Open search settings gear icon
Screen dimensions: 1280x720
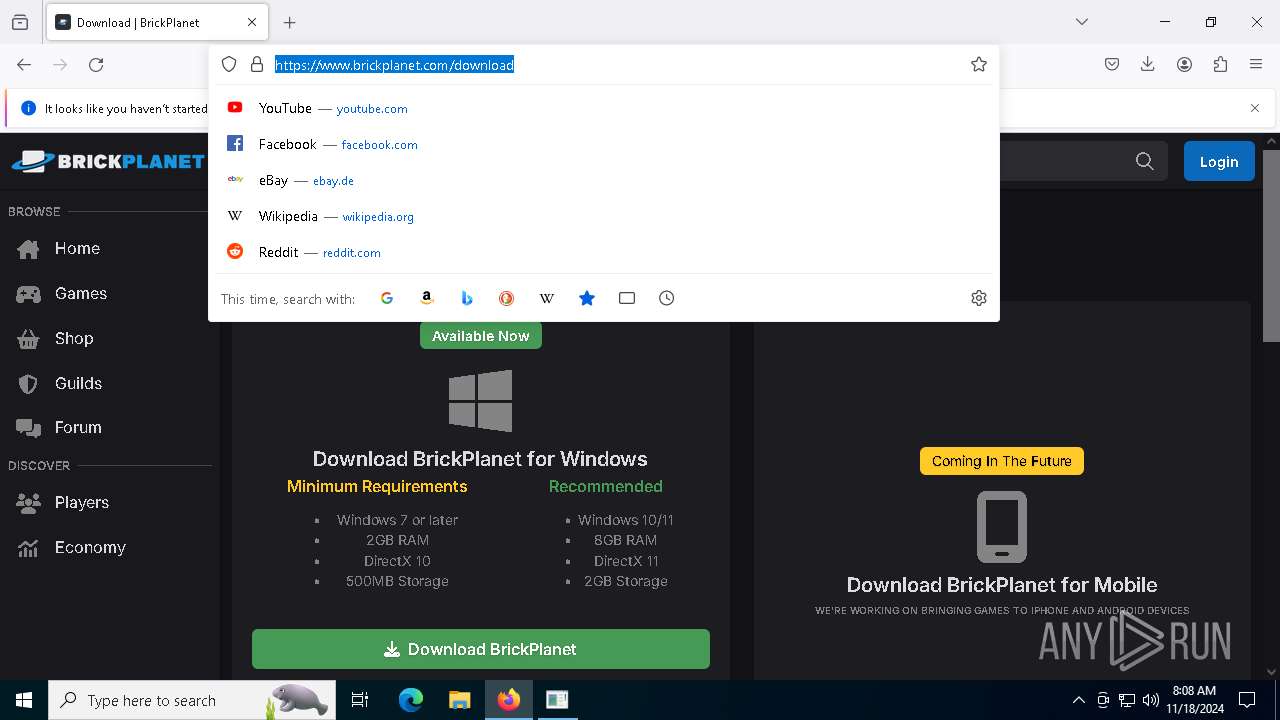point(979,298)
